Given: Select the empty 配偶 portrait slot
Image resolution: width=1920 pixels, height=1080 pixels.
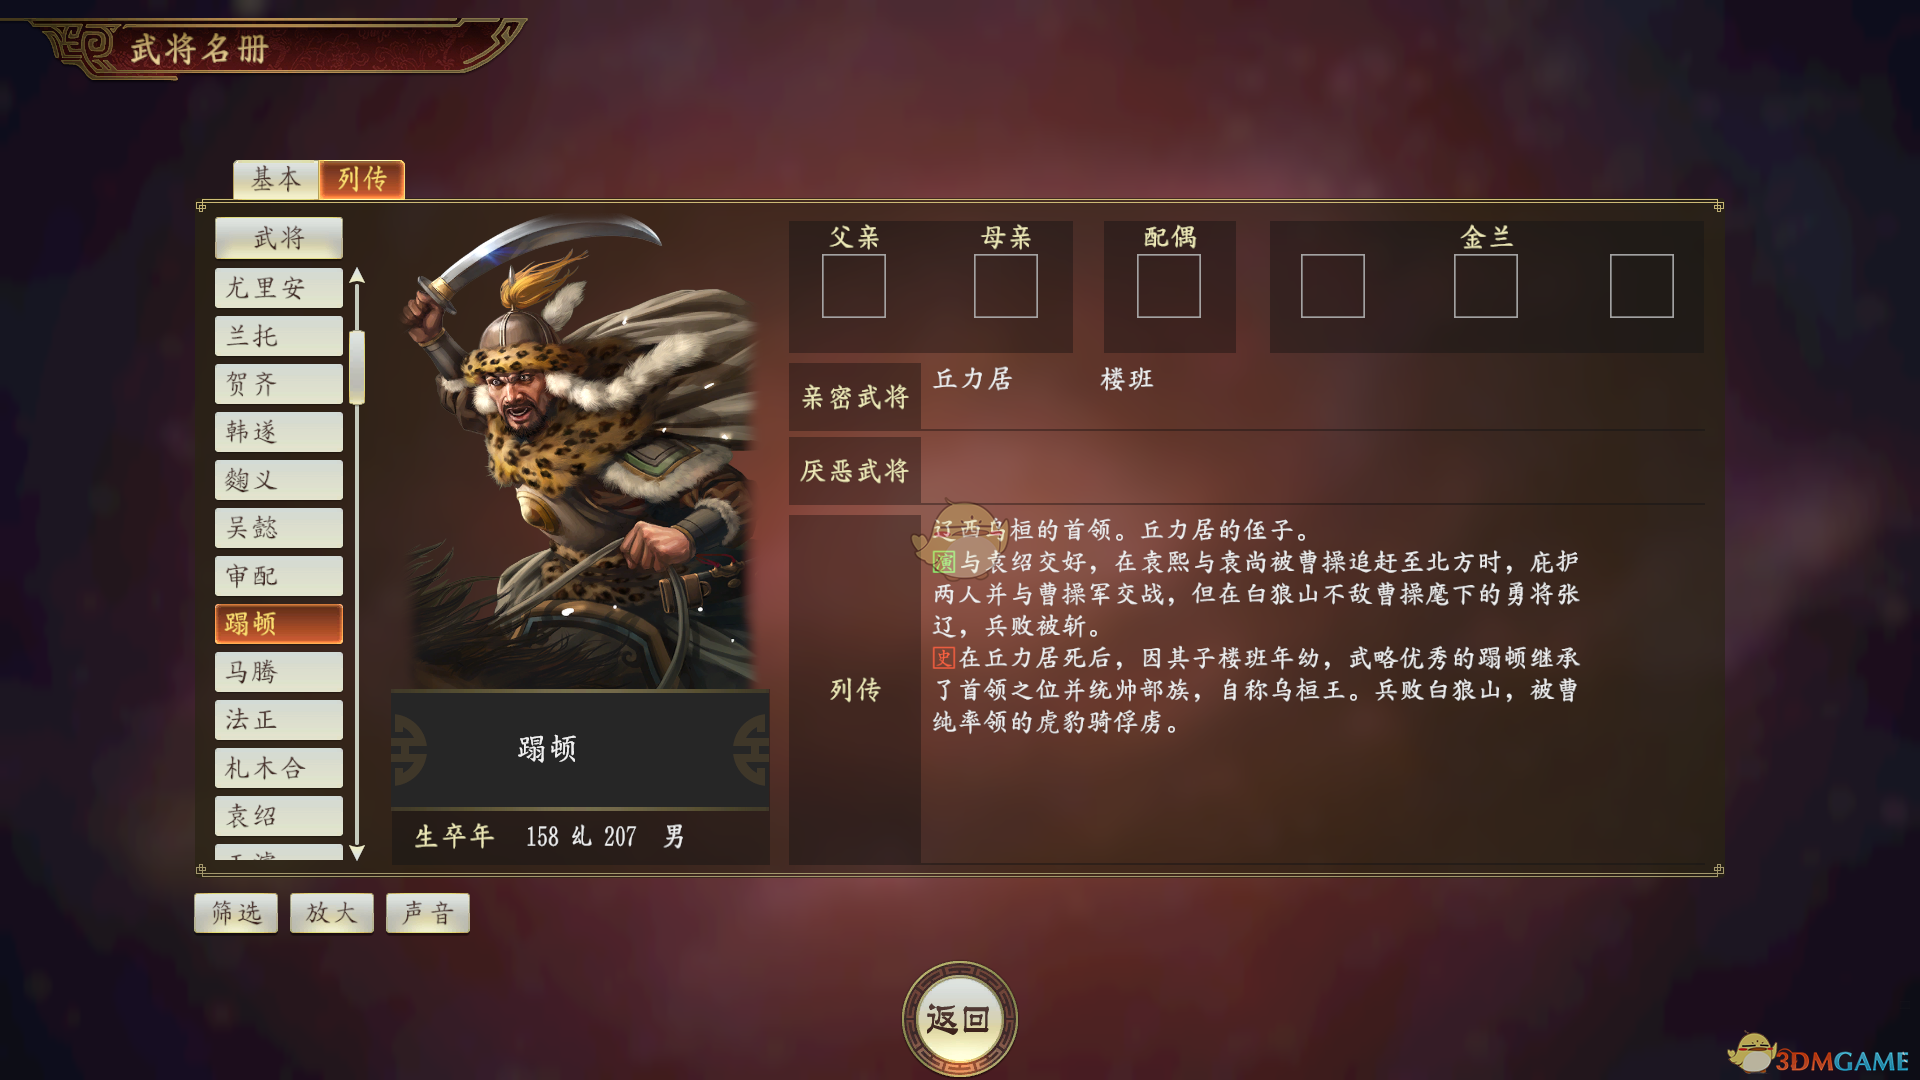Looking at the screenshot, I should [1169, 286].
